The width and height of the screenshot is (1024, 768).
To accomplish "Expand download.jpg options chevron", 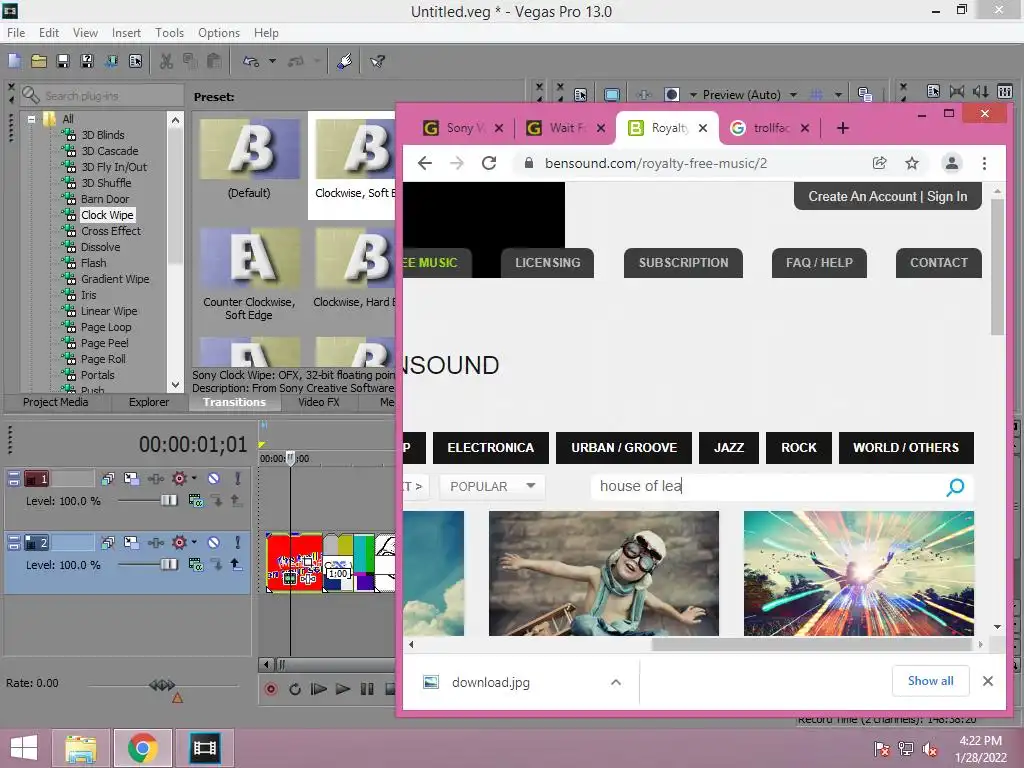I will point(615,682).
